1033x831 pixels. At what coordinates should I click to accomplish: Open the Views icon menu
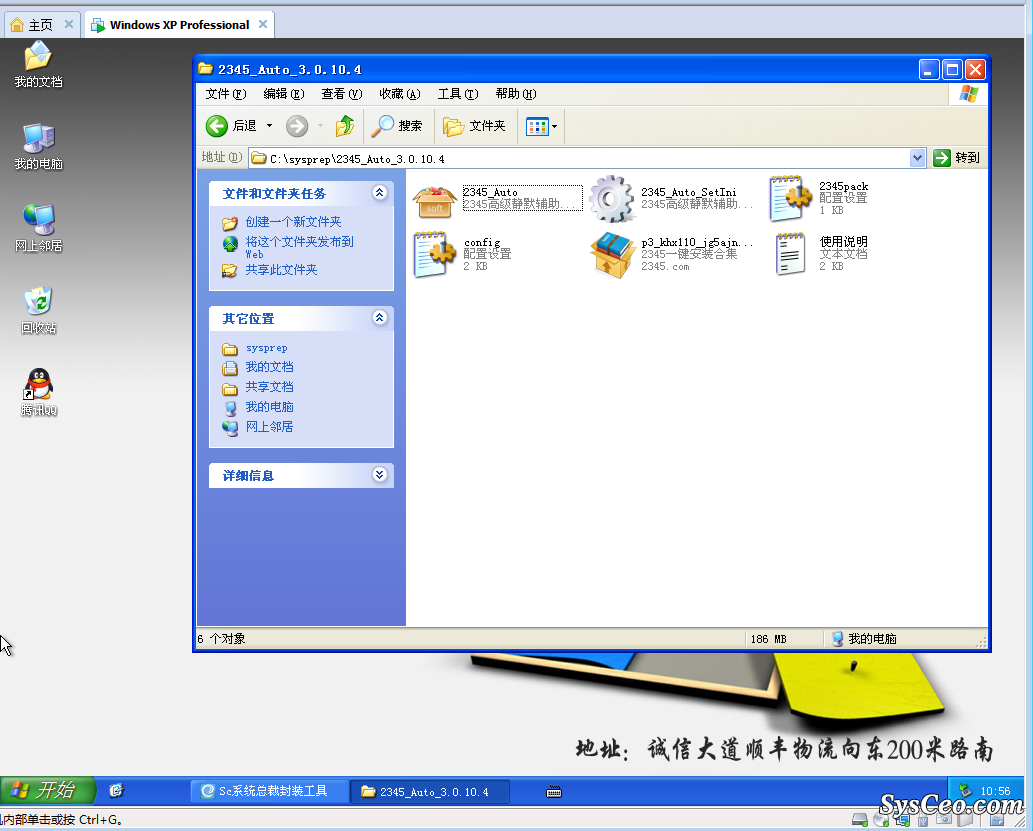click(x=542, y=126)
